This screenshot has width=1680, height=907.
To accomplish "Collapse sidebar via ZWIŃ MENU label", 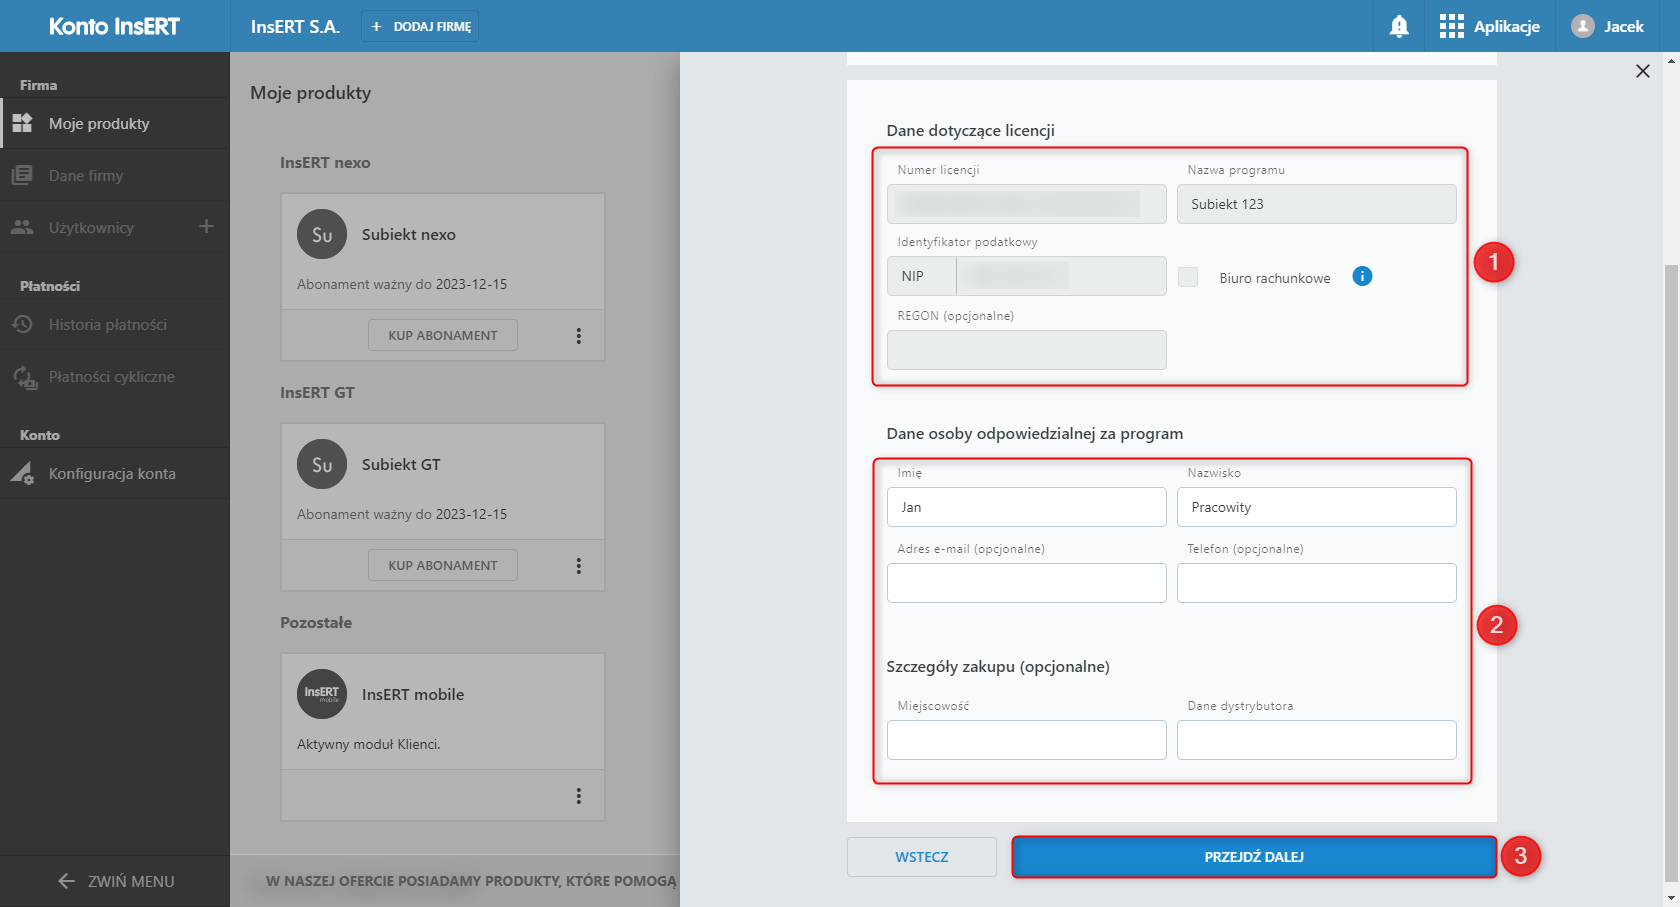I will click(x=131, y=881).
